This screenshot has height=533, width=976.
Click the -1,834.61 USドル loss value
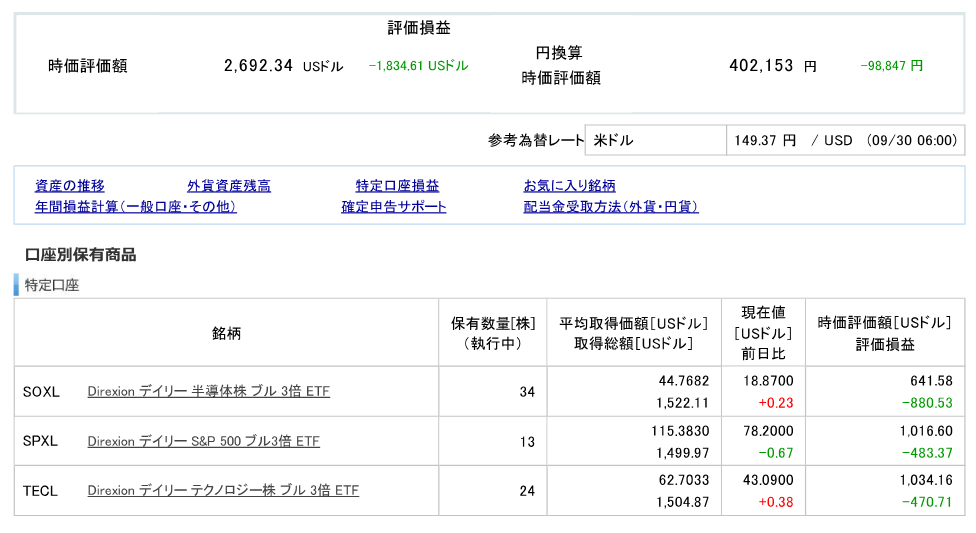point(418,65)
